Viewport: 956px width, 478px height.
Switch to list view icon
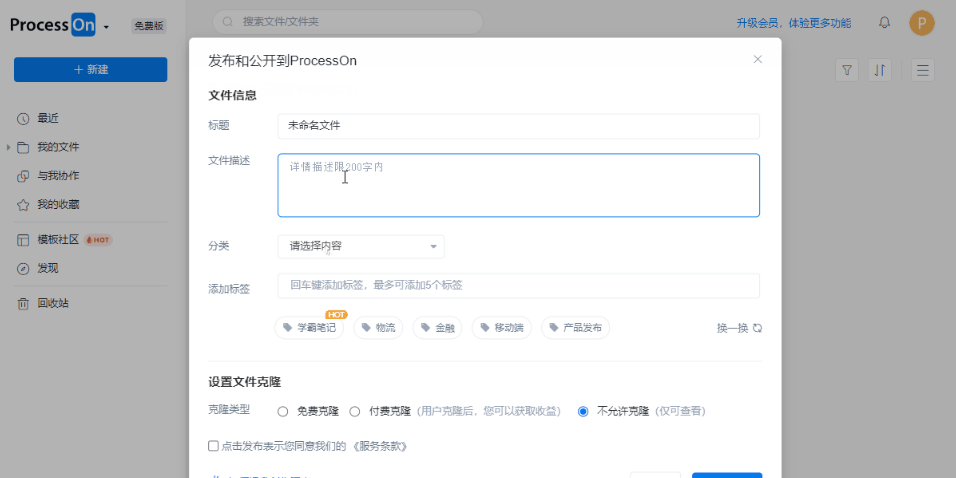click(x=922, y=70)
